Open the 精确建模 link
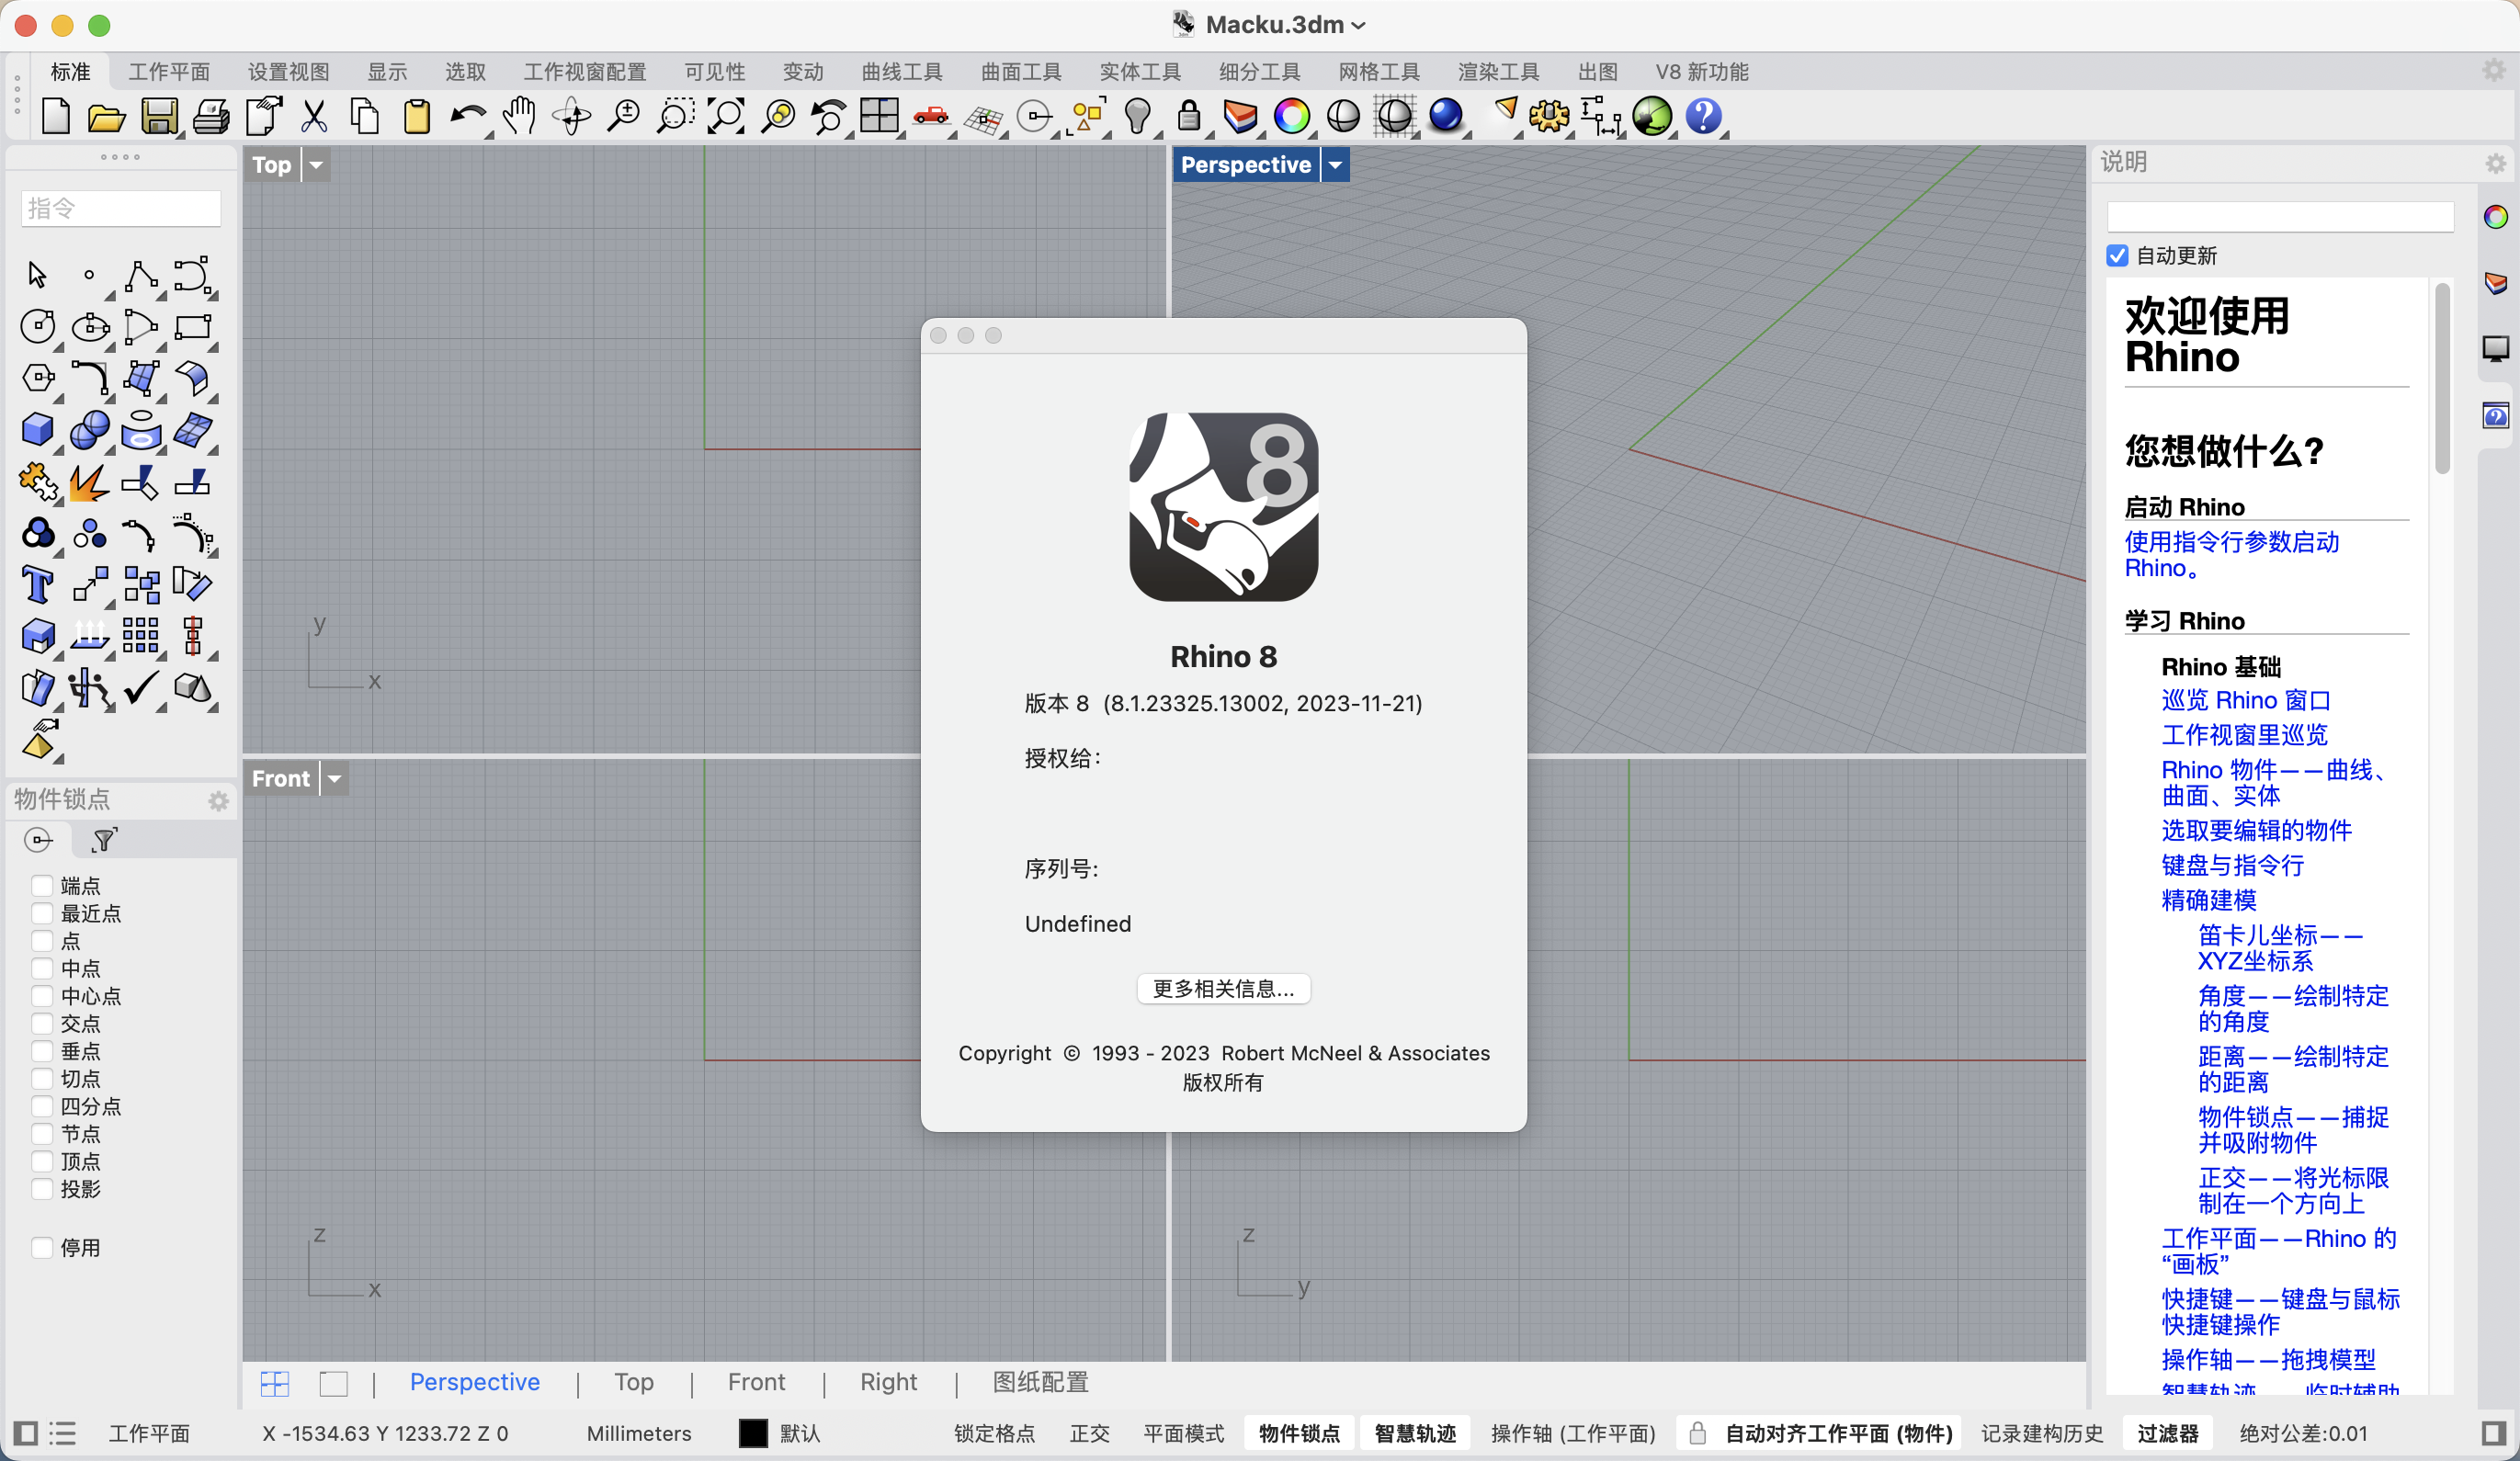The height and width of the screenshot is (1461, 2520). click(x=2209, y=900)
